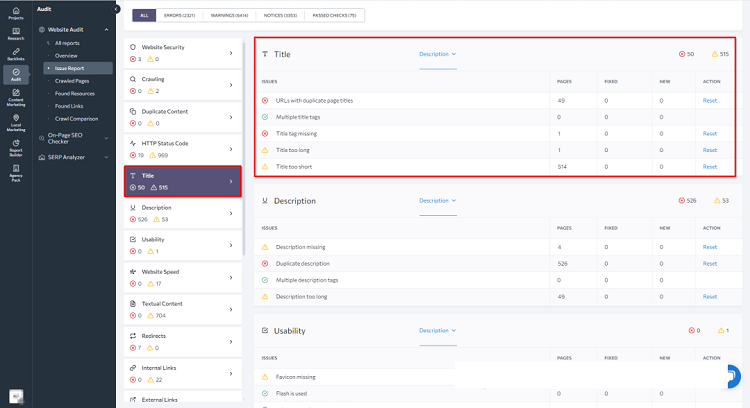Screen dimensions: 750x408
Task: Open Description too long issue
Action: coord(301,297)
